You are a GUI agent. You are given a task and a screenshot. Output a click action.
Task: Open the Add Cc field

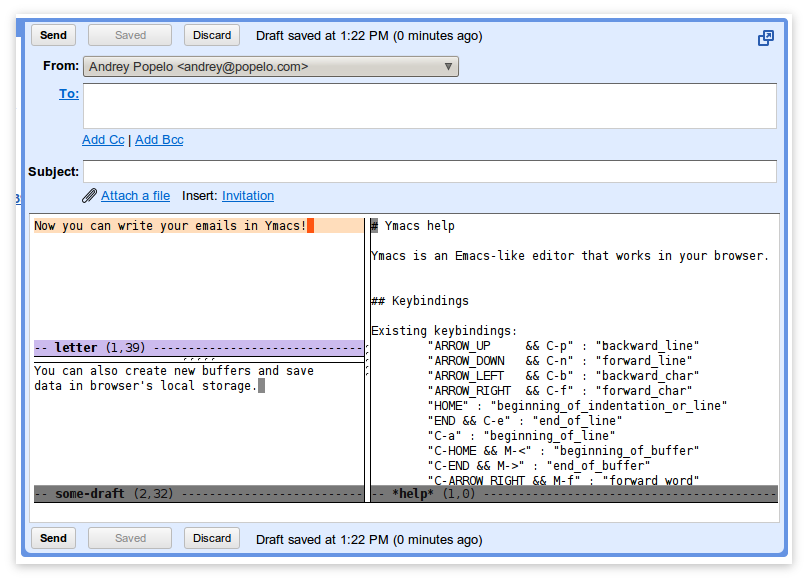tap(103, 140)
